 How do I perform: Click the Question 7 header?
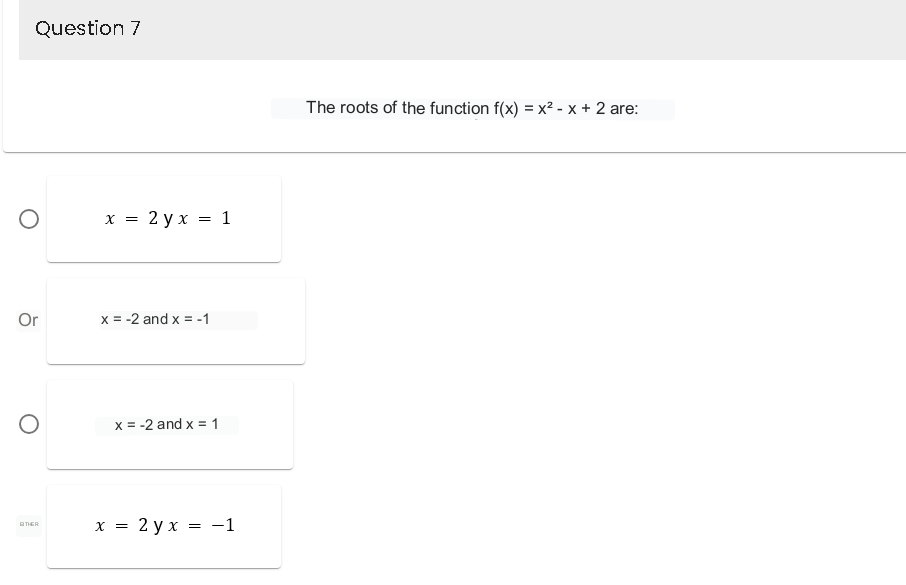tap(87, 28)
